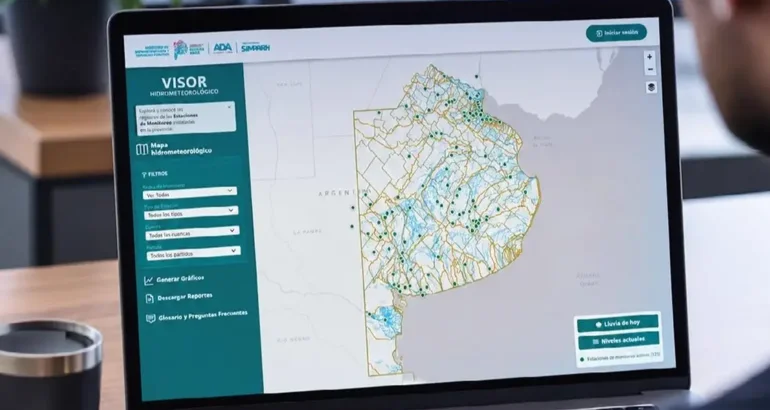Open the Ver Todos network dropdown
This screenshot has width=770, height=410.
click(190, 193)
